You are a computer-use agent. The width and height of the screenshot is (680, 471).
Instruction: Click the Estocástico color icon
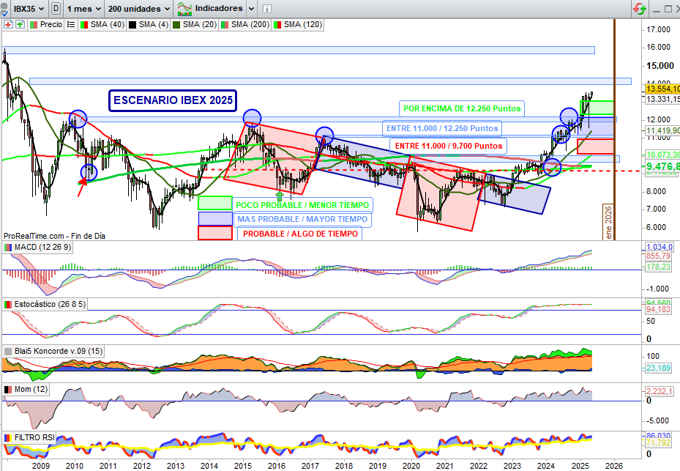(x=8, y=304)
